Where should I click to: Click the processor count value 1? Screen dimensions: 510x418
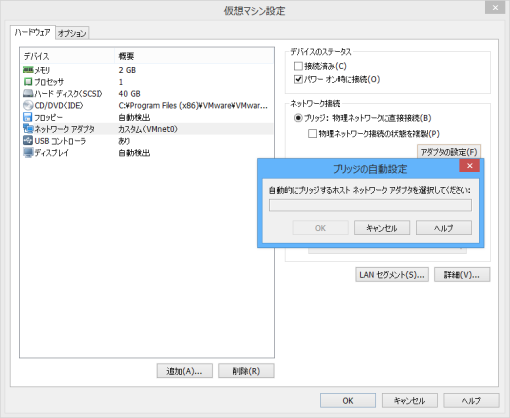point(121,82)
